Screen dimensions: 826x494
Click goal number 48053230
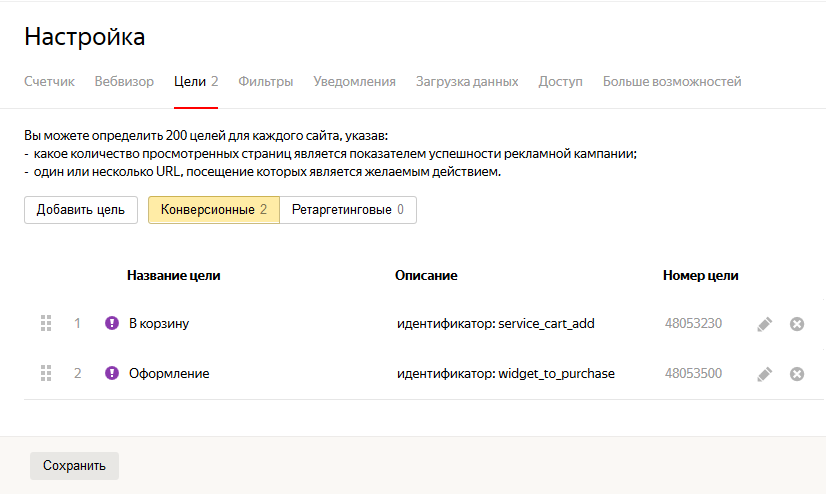pos(693,323)
